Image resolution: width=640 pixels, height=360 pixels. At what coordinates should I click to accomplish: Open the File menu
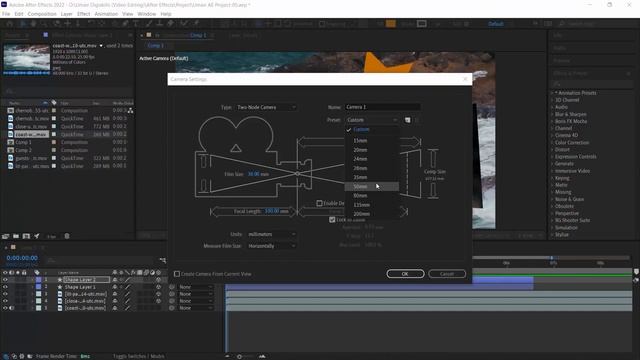click(x=6, y=14)
